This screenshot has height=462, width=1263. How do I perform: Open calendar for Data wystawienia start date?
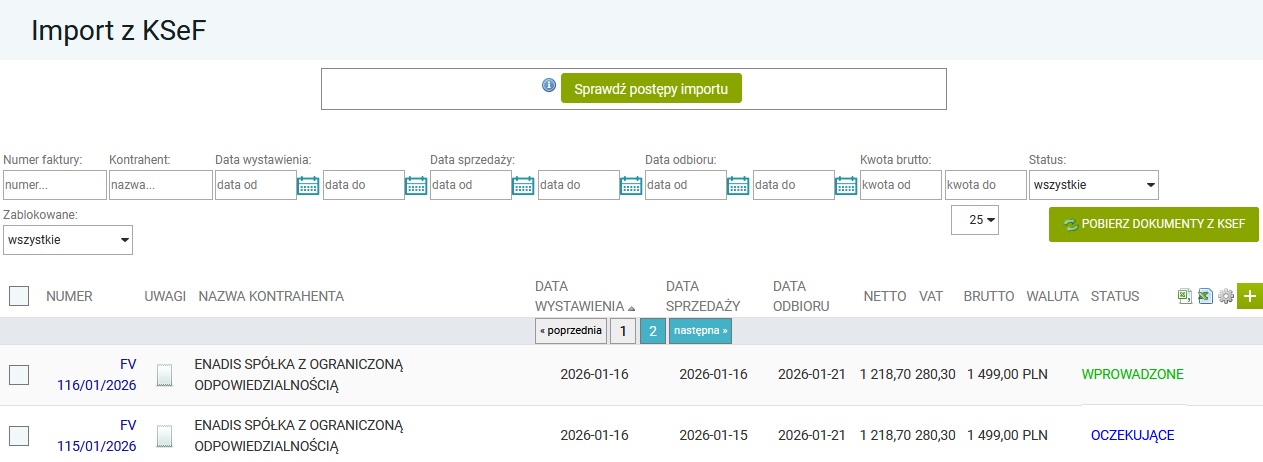(x=308, y=185)
